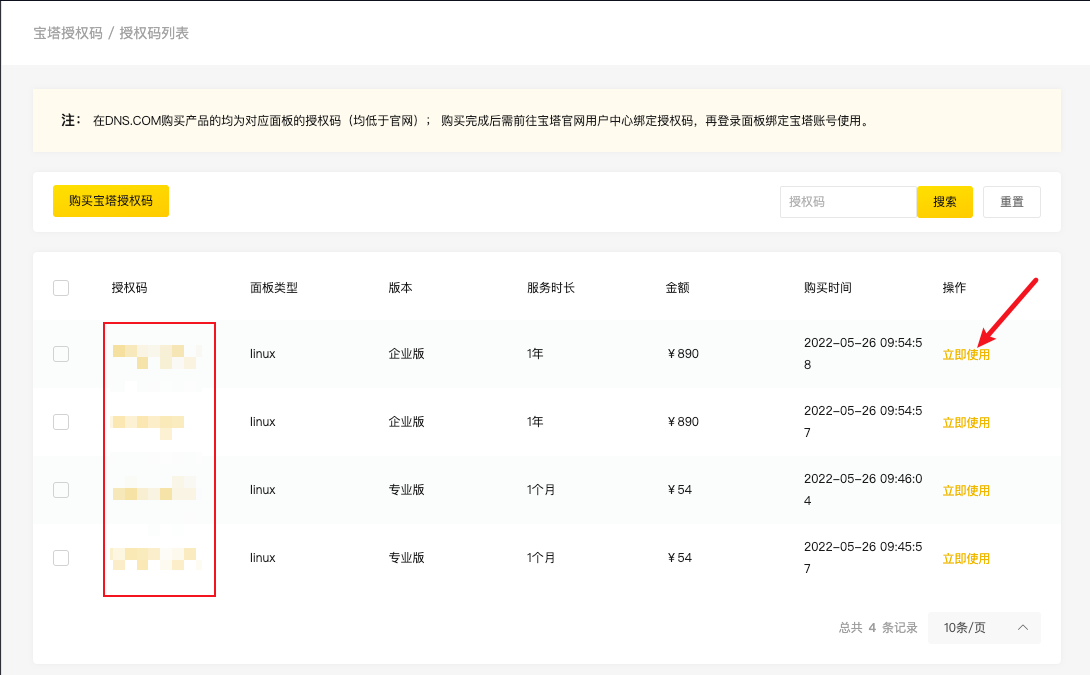The width and height of the screenshot is (1090, 675).
Task: Click the 授权码 column header
Action: click(x=129, y=288)
